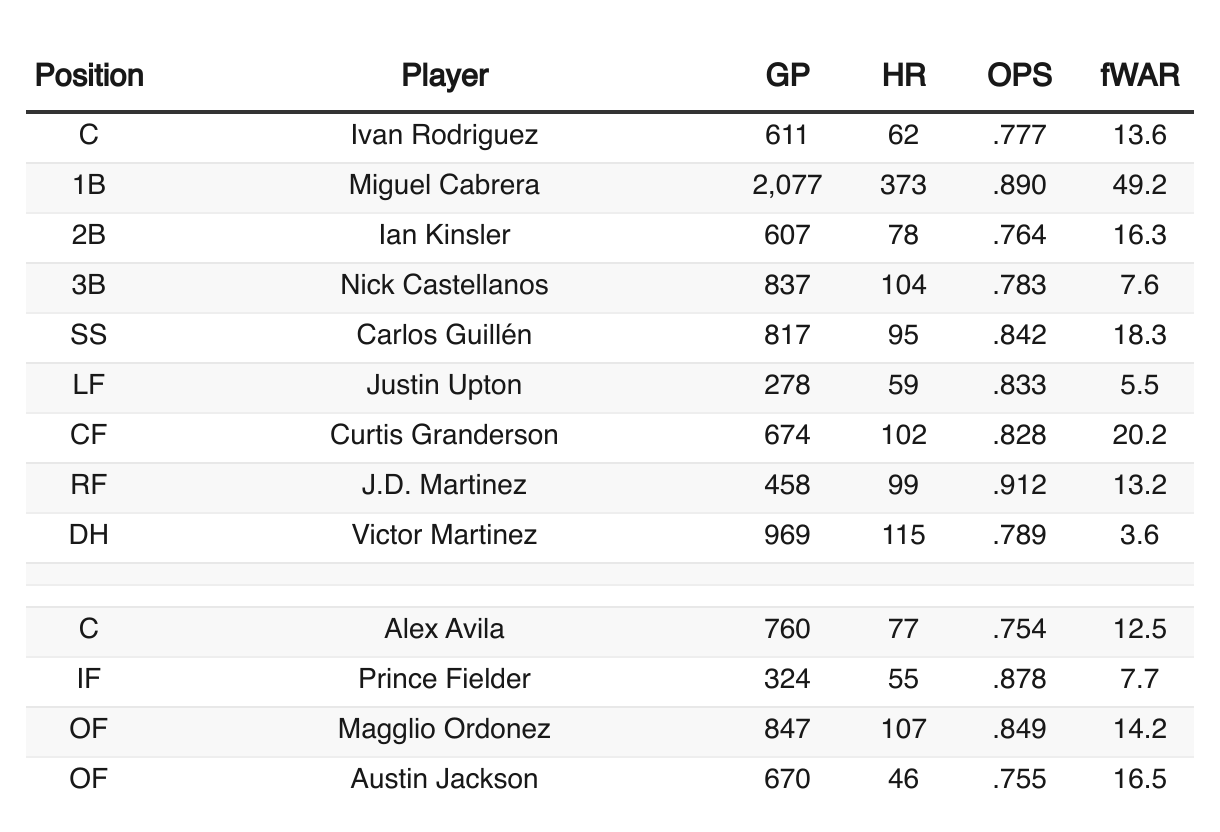This screenshot has width=1220, height=832.
Task: Select the Ivan Rodriguez player name
Action: click(445, 135)
